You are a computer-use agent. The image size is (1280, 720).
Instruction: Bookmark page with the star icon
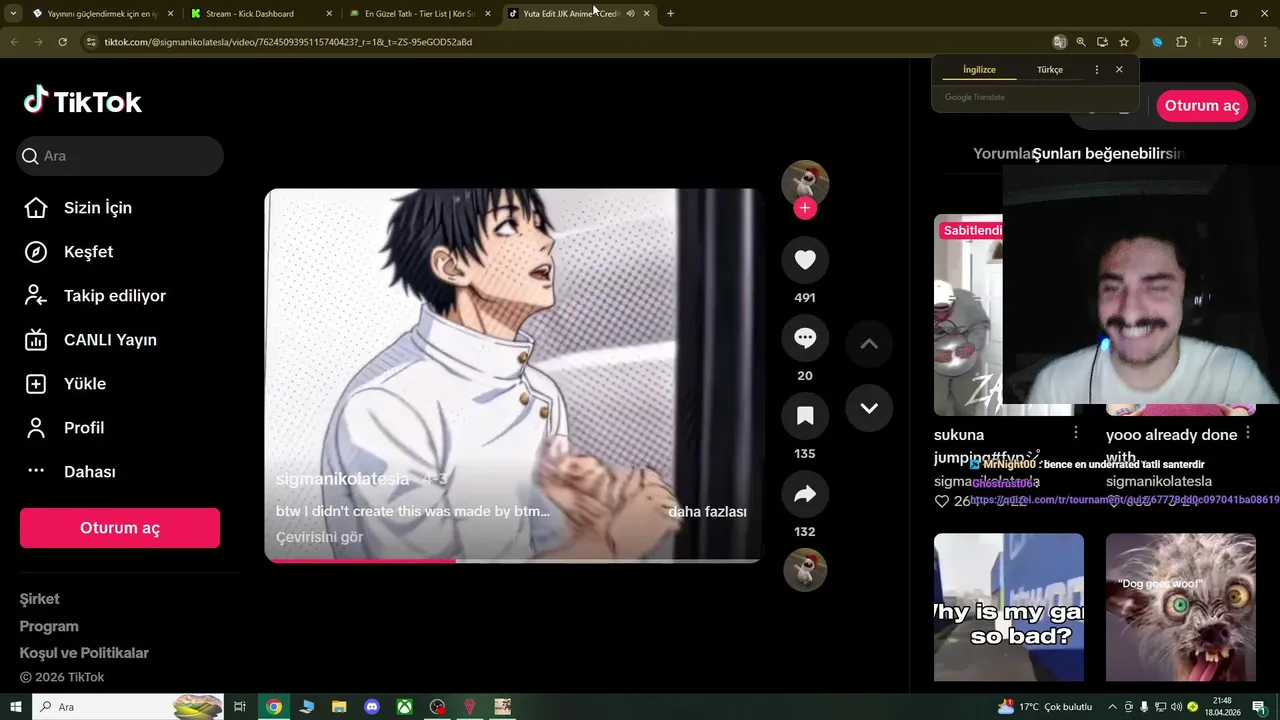click(1124, 42)
